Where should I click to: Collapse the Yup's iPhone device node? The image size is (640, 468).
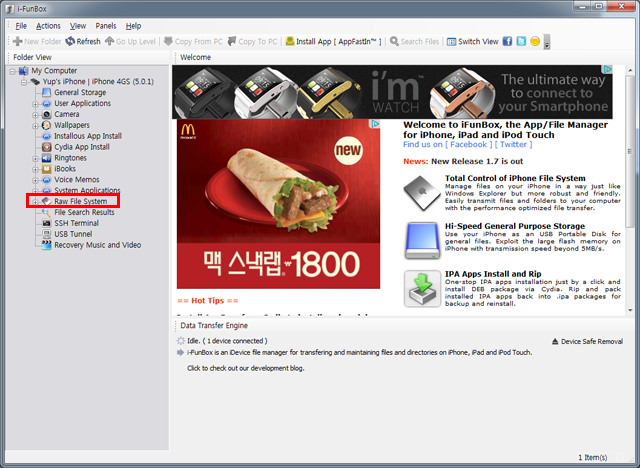(24, 82)
